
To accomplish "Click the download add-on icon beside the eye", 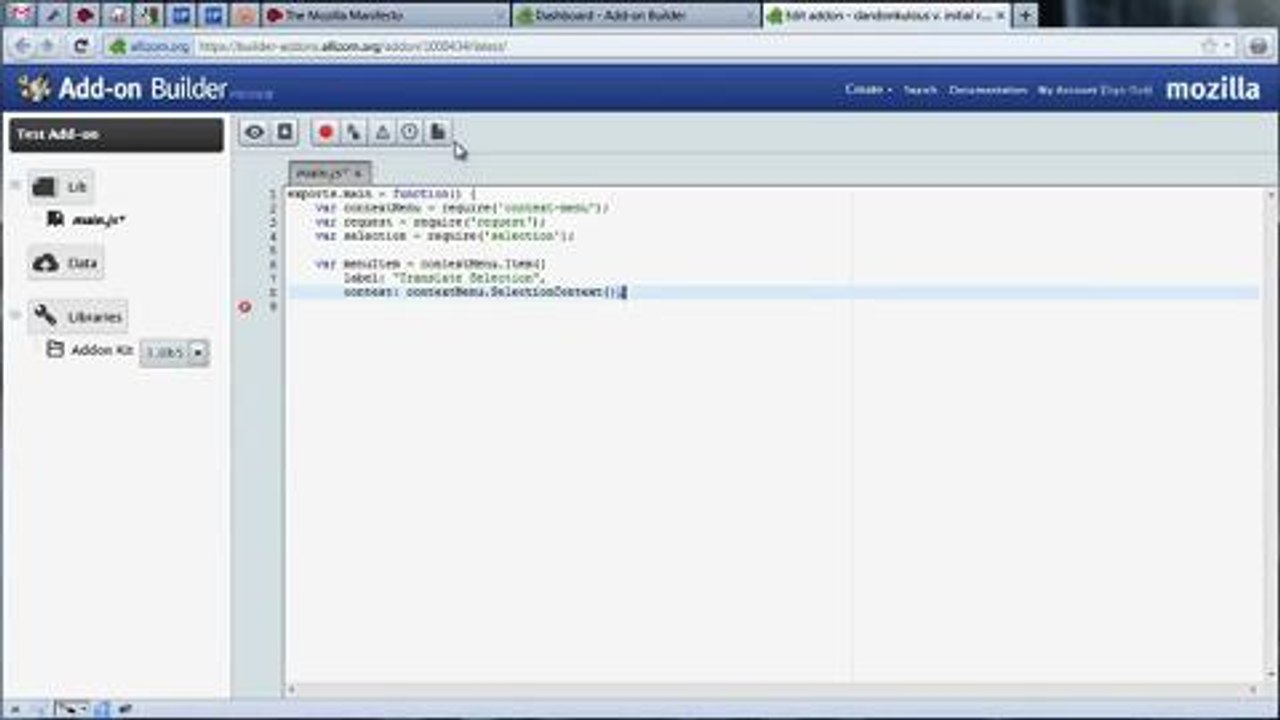I will pos(285,132).
